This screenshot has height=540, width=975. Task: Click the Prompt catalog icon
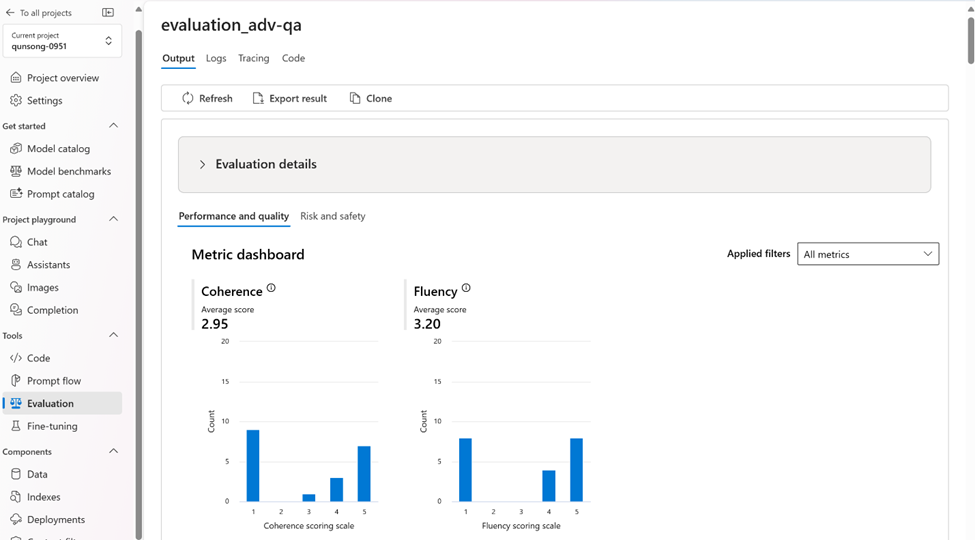pos(16,193)
